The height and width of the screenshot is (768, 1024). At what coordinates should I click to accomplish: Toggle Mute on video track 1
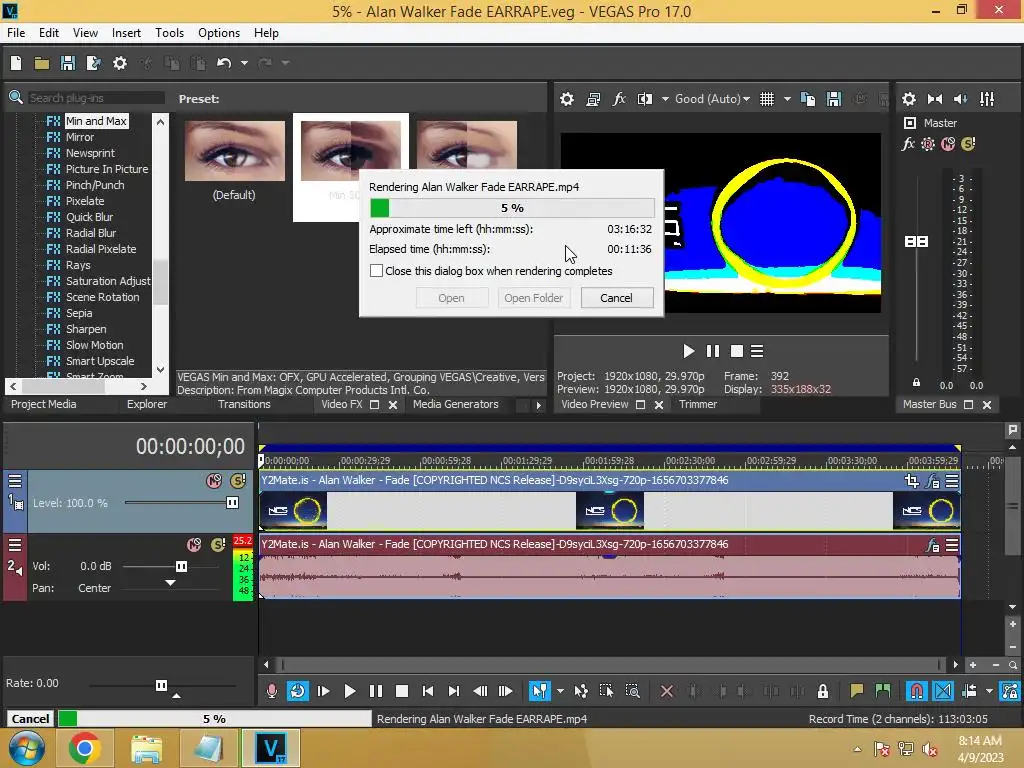[x=214, y=481]
